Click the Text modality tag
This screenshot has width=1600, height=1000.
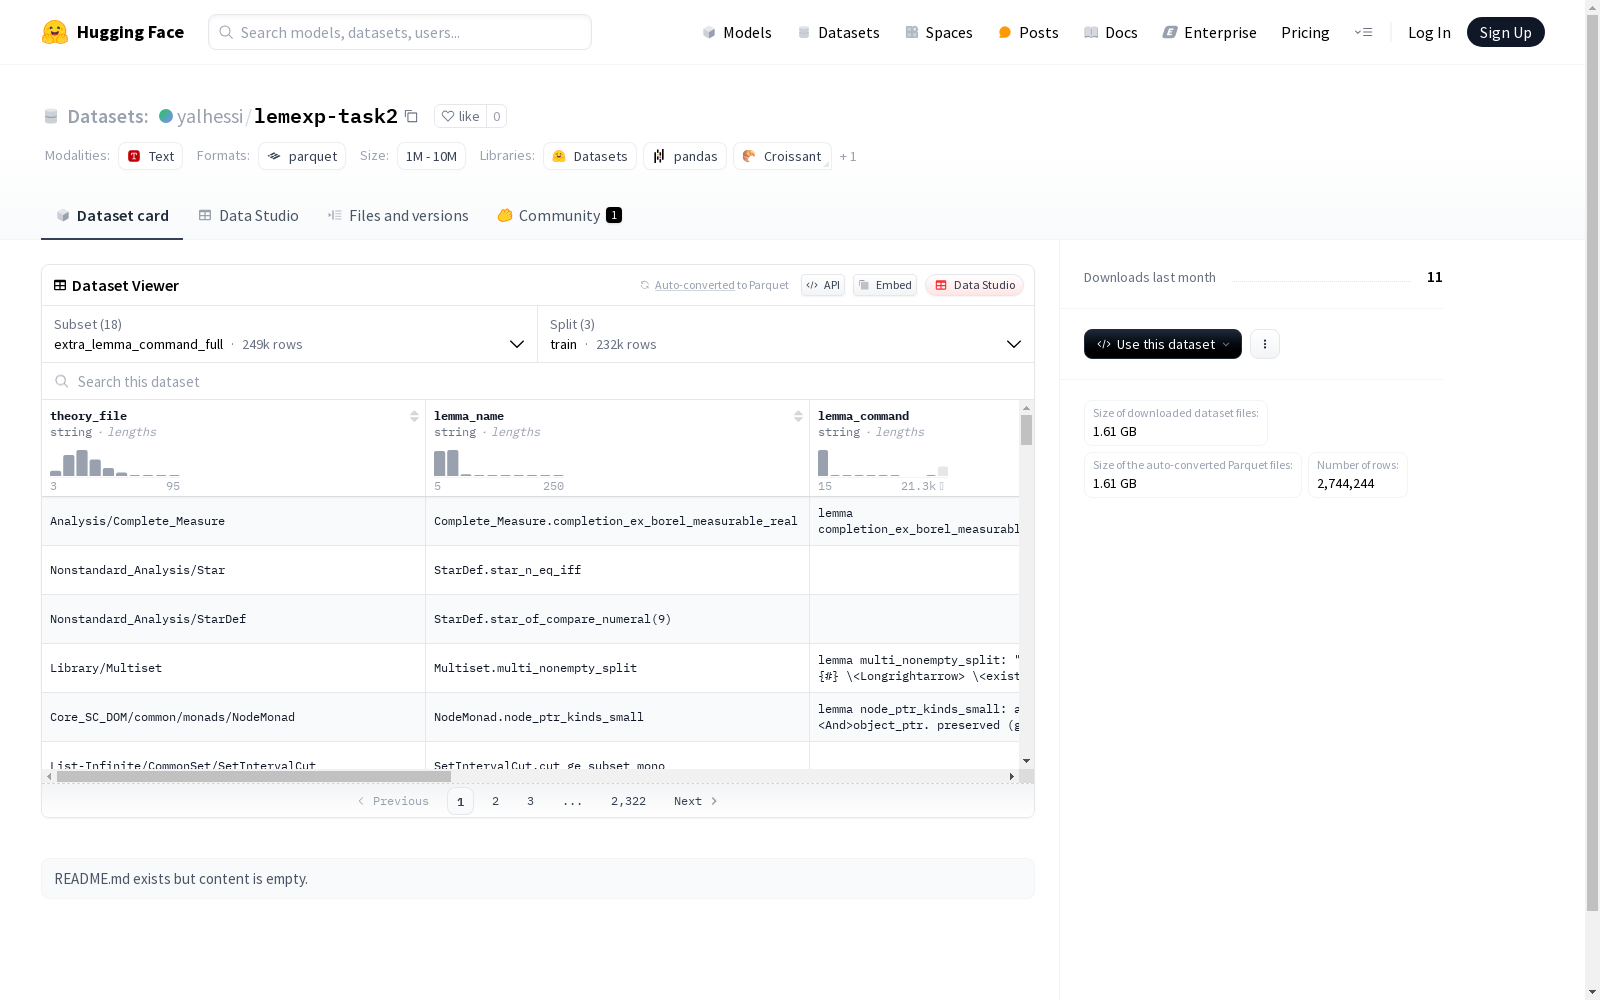(150, 156)
